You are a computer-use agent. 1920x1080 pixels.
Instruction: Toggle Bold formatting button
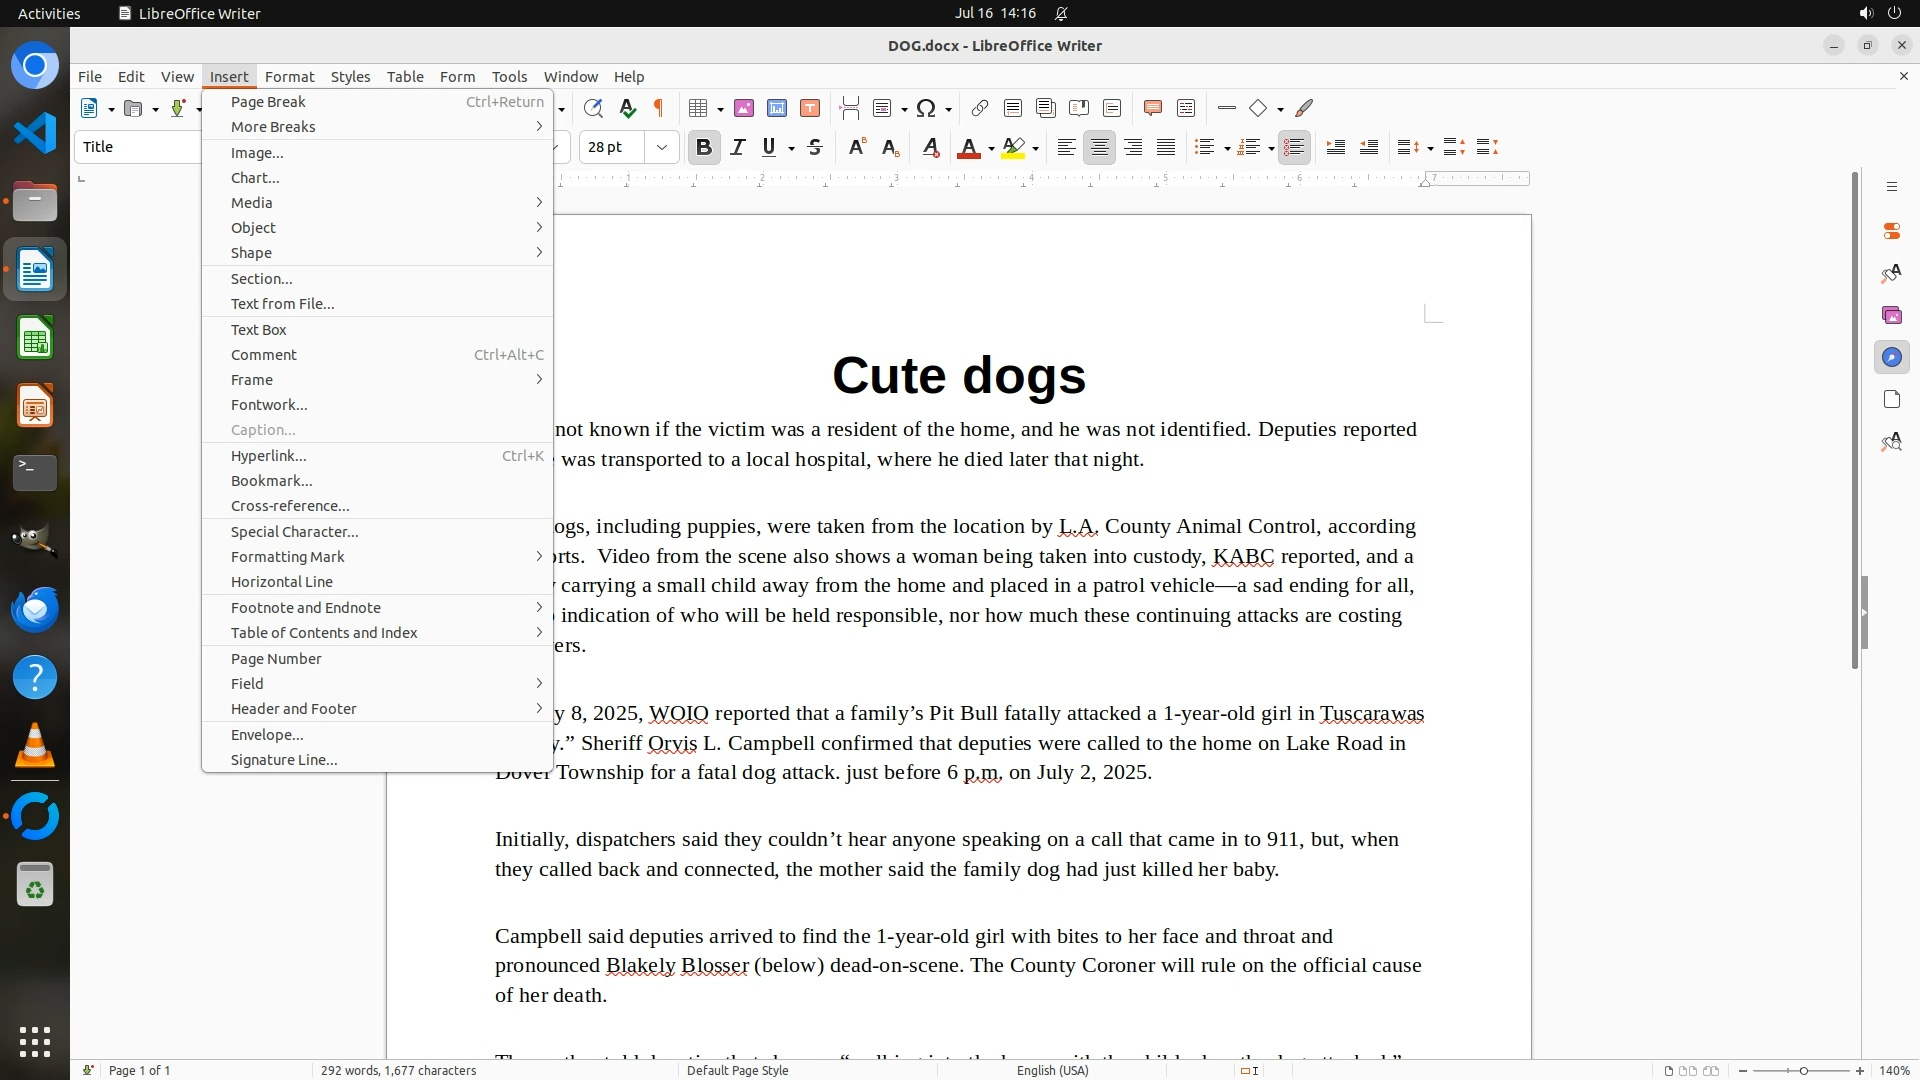tap(704, 148)
